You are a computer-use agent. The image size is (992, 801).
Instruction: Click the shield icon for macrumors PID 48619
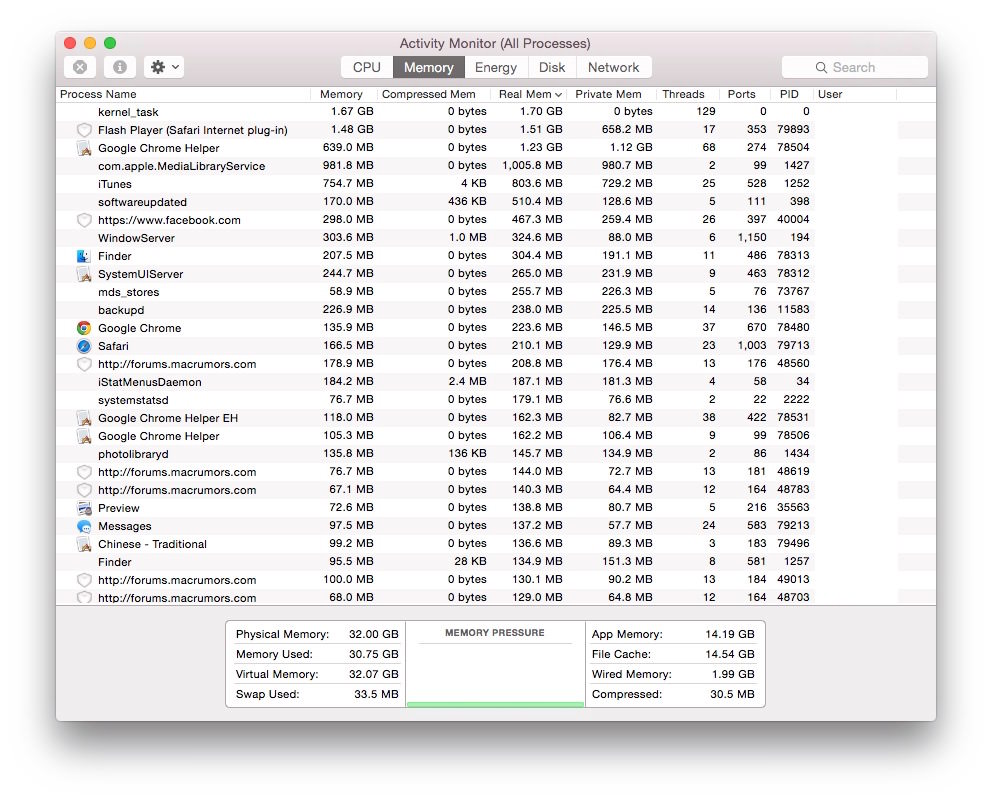pyautogui.click(x=84, y=472)
